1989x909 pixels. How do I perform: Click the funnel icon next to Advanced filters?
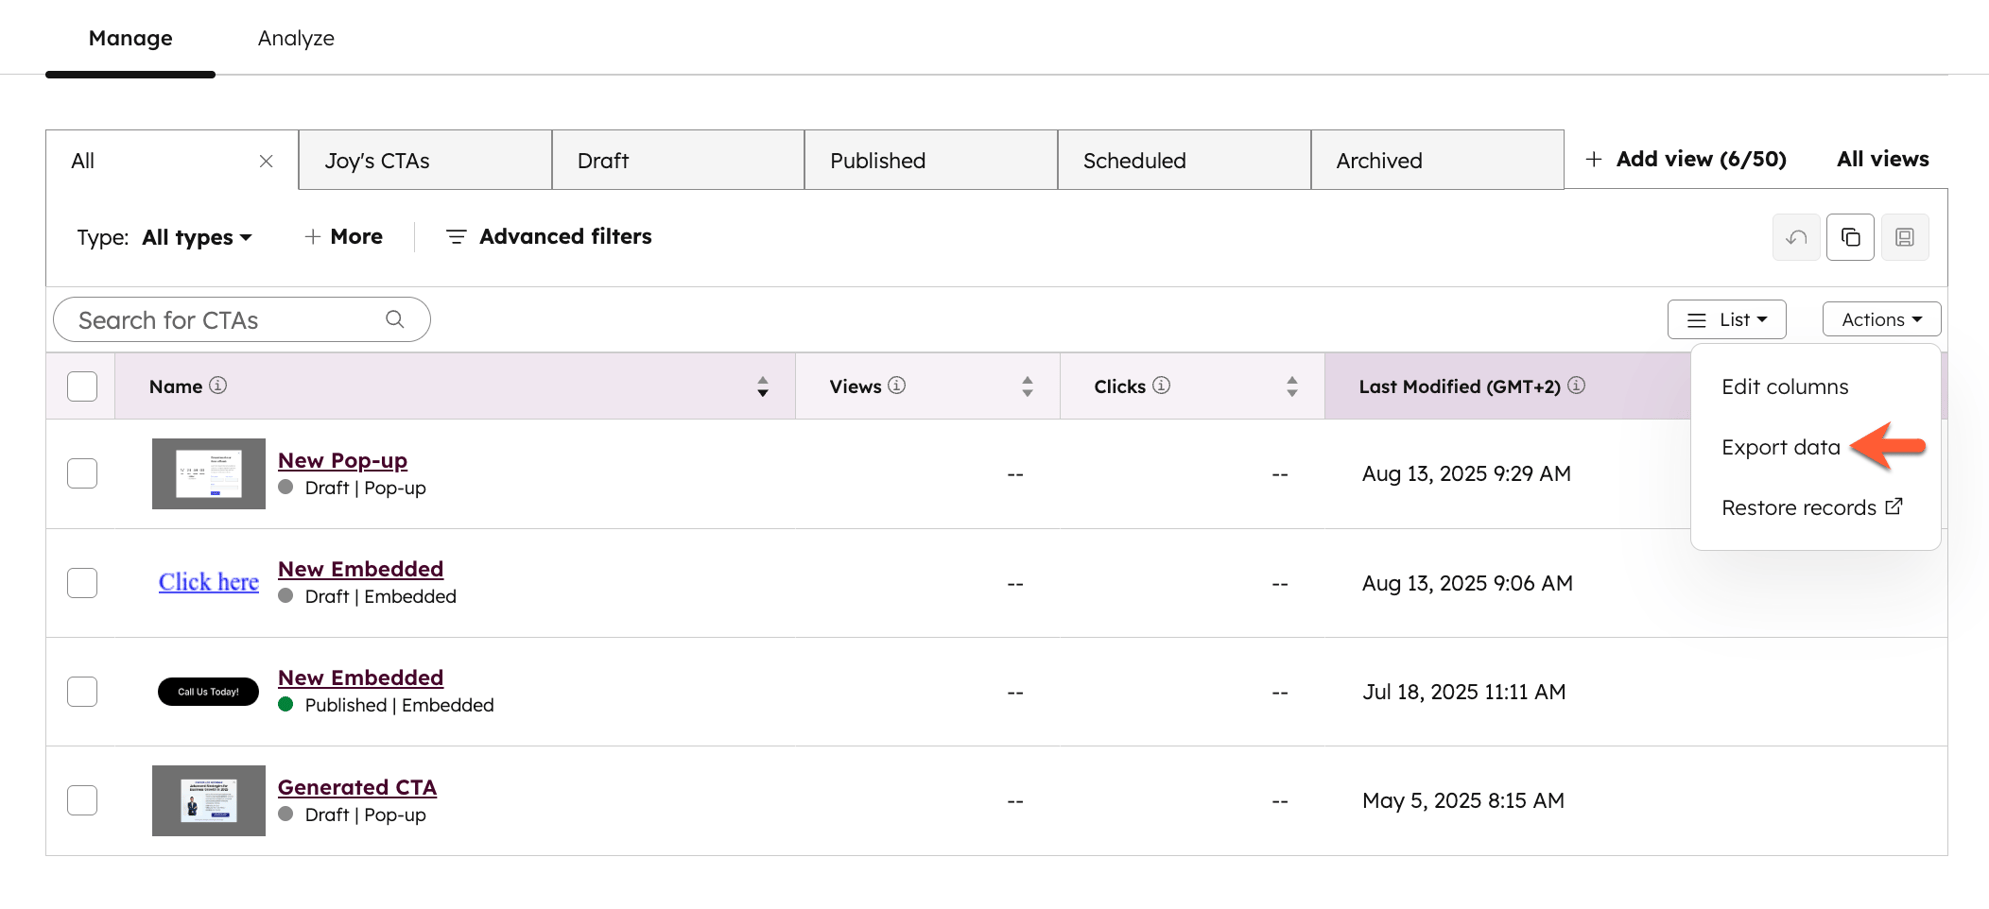(x=457, y=236)
